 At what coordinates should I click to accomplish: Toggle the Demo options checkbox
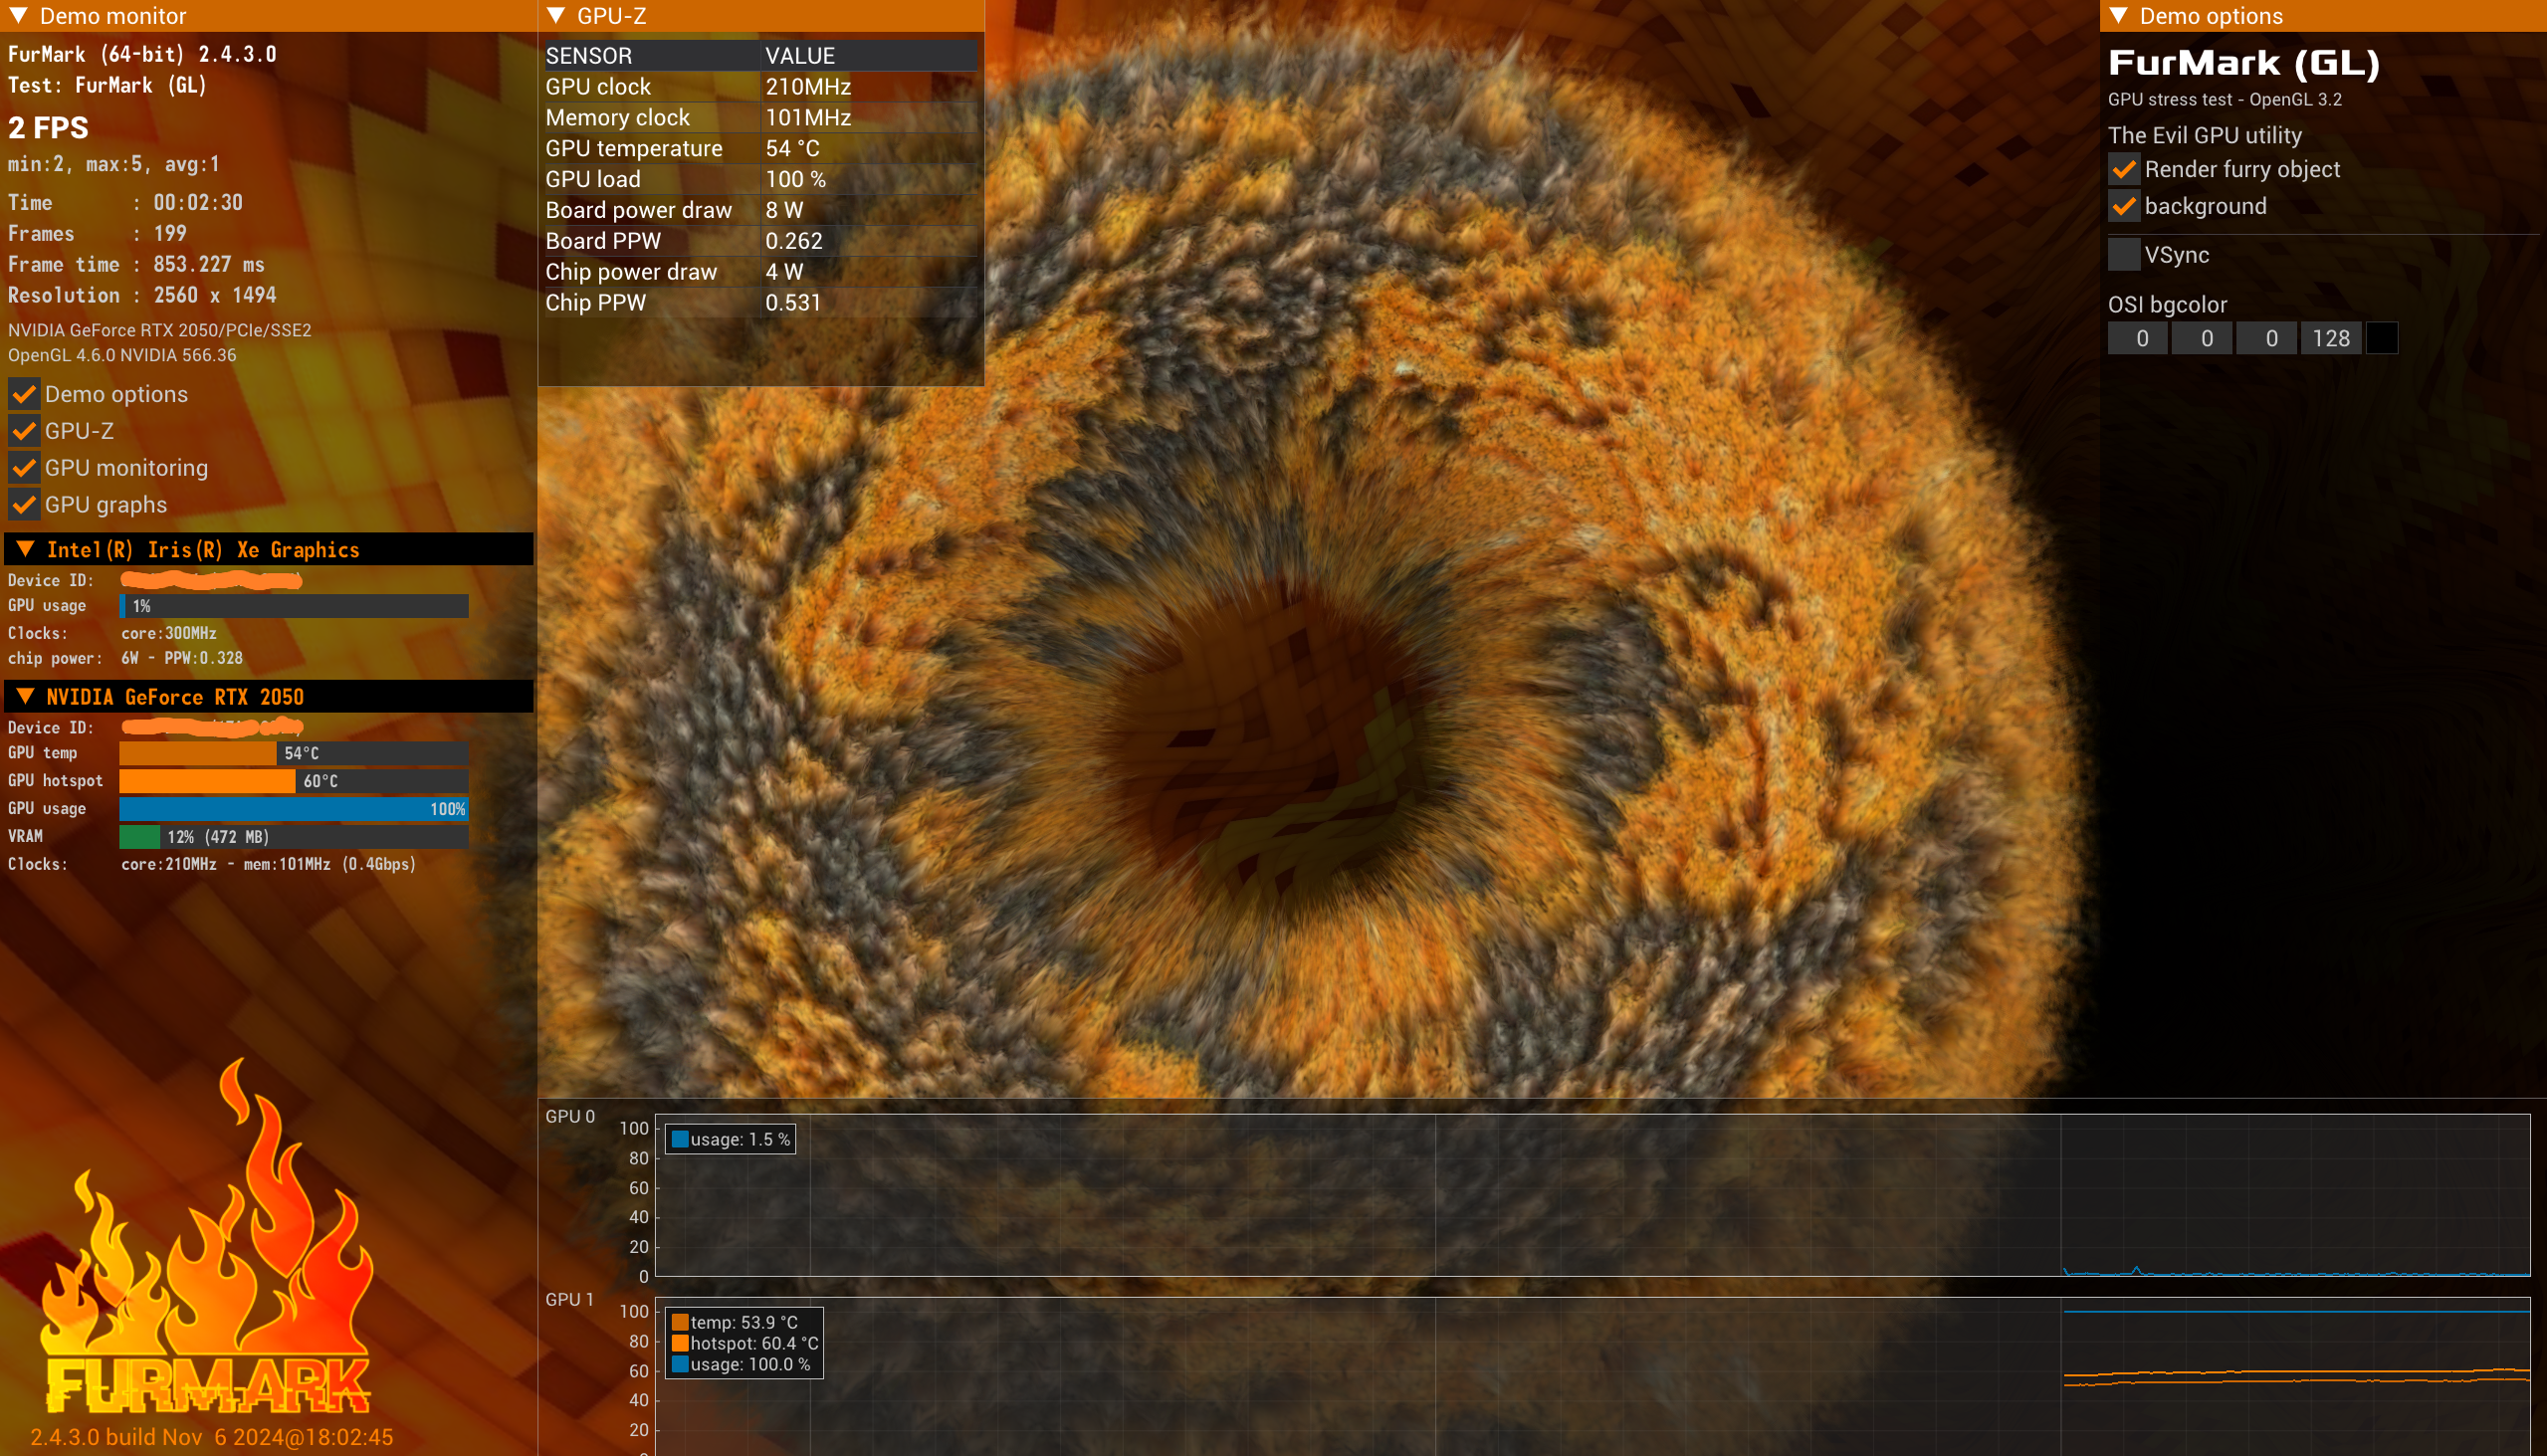pyautogui.click(x=24, y=394)
